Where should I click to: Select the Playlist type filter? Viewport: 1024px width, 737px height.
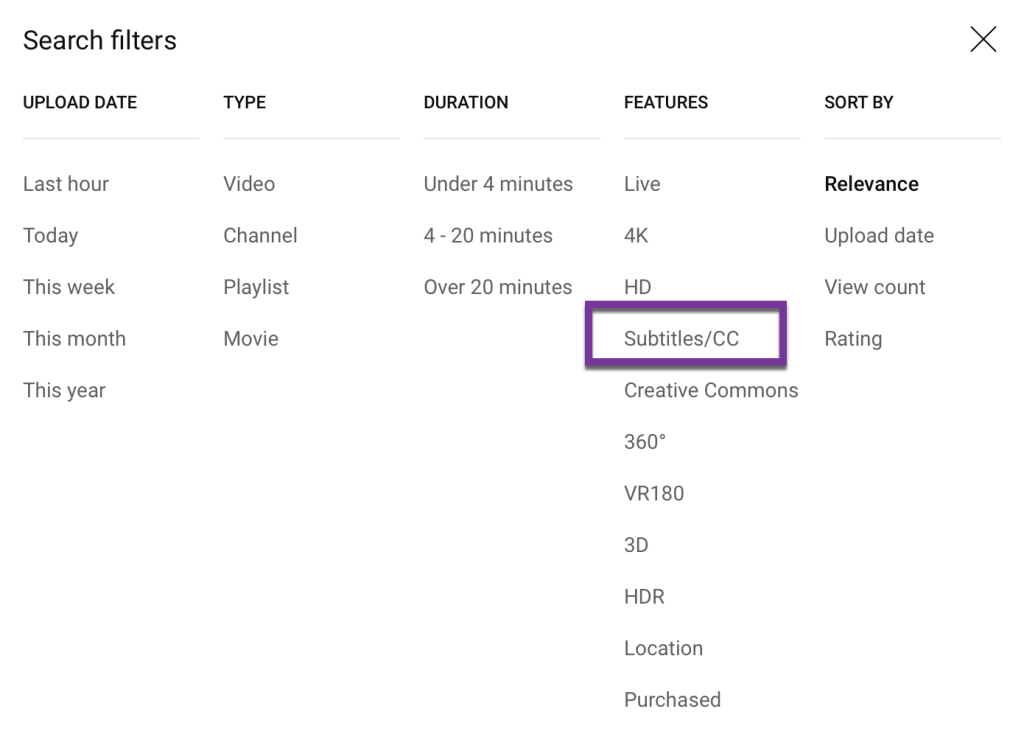click(x=256, y=287)
